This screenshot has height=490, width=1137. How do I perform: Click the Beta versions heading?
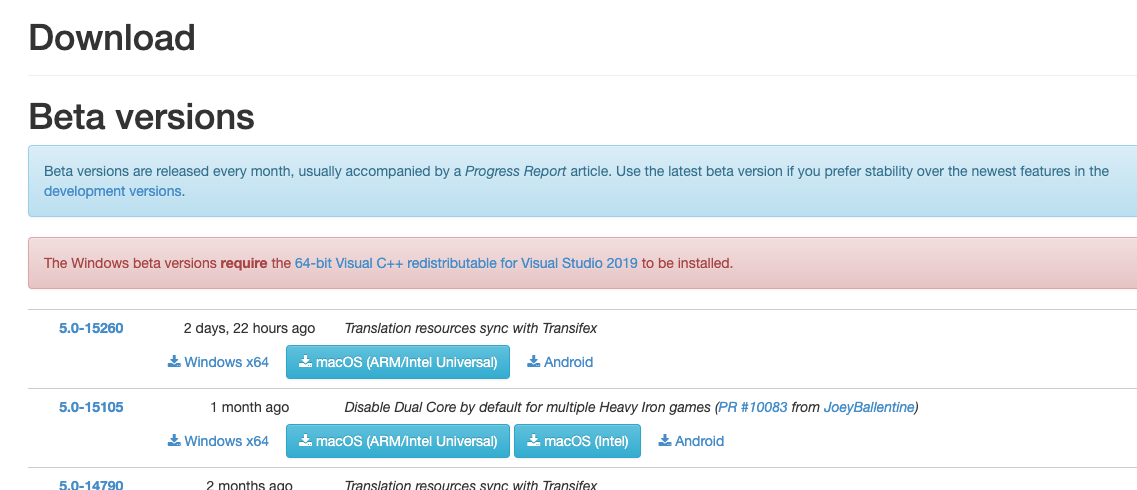coord(141,117)
